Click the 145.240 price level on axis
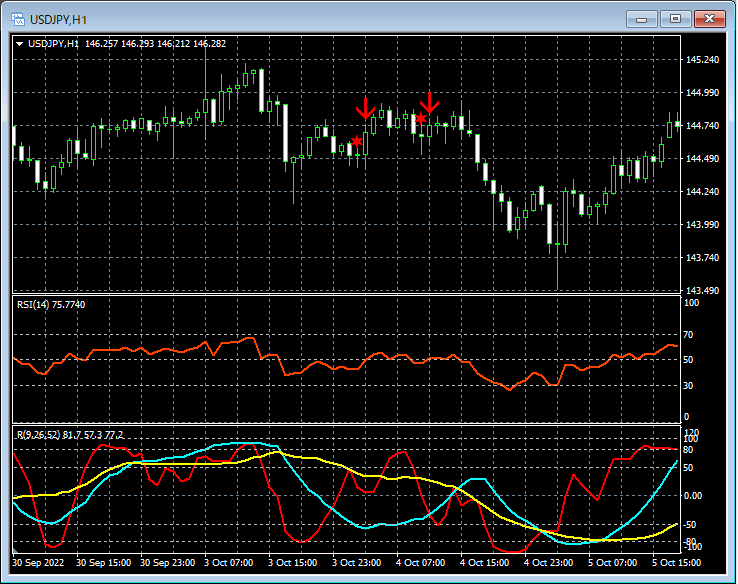Screen dimensions: 738x584 [703, 60]
